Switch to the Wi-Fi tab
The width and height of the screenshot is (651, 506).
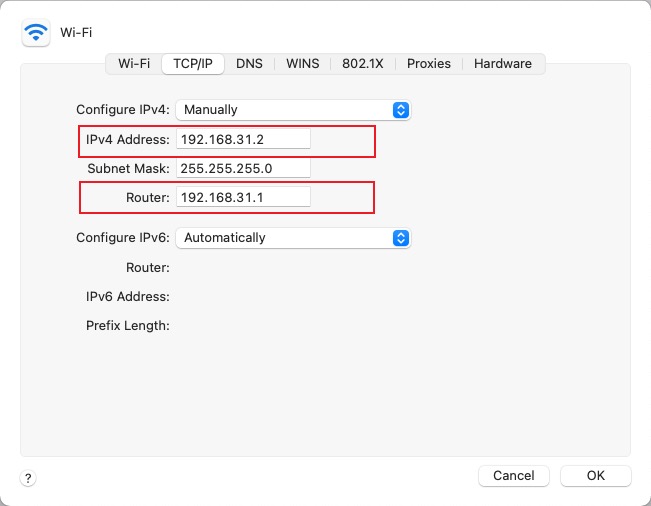click(x=134, y=64)
